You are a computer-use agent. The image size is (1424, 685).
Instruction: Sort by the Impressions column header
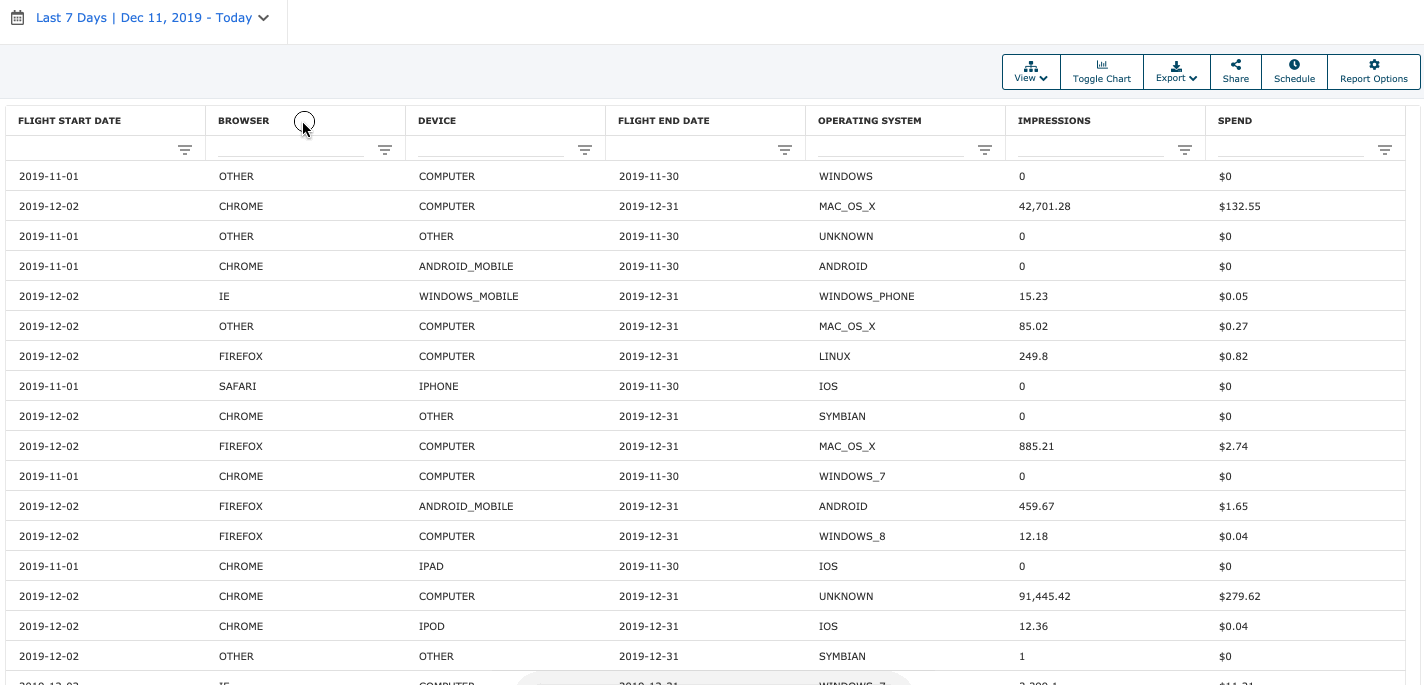(x=1054, y=121)
